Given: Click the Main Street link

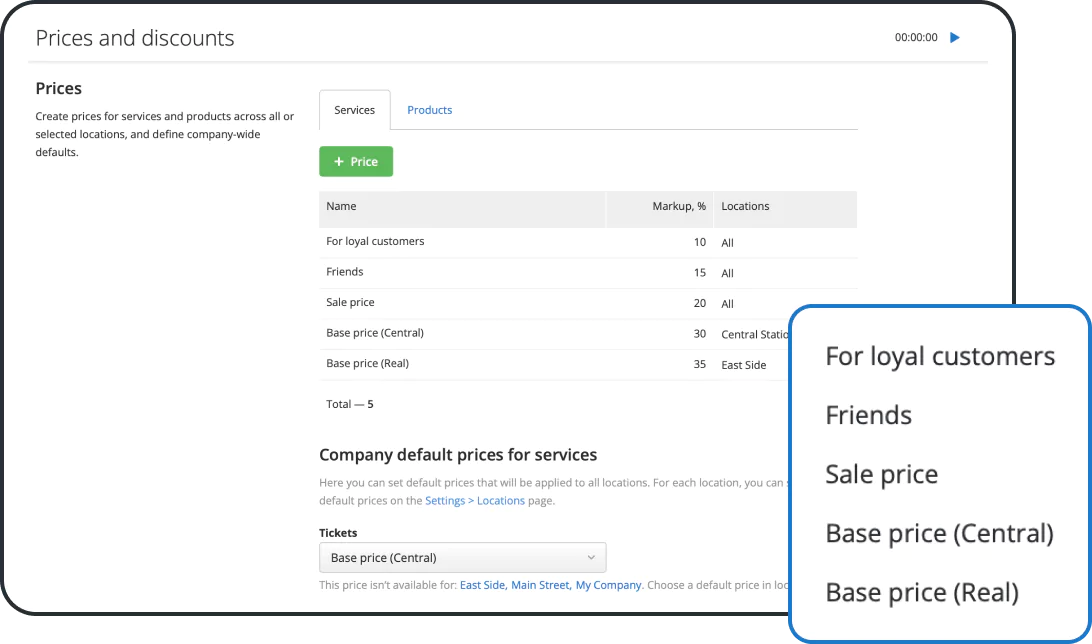Looking at the screenshot, I should (540, 584).
